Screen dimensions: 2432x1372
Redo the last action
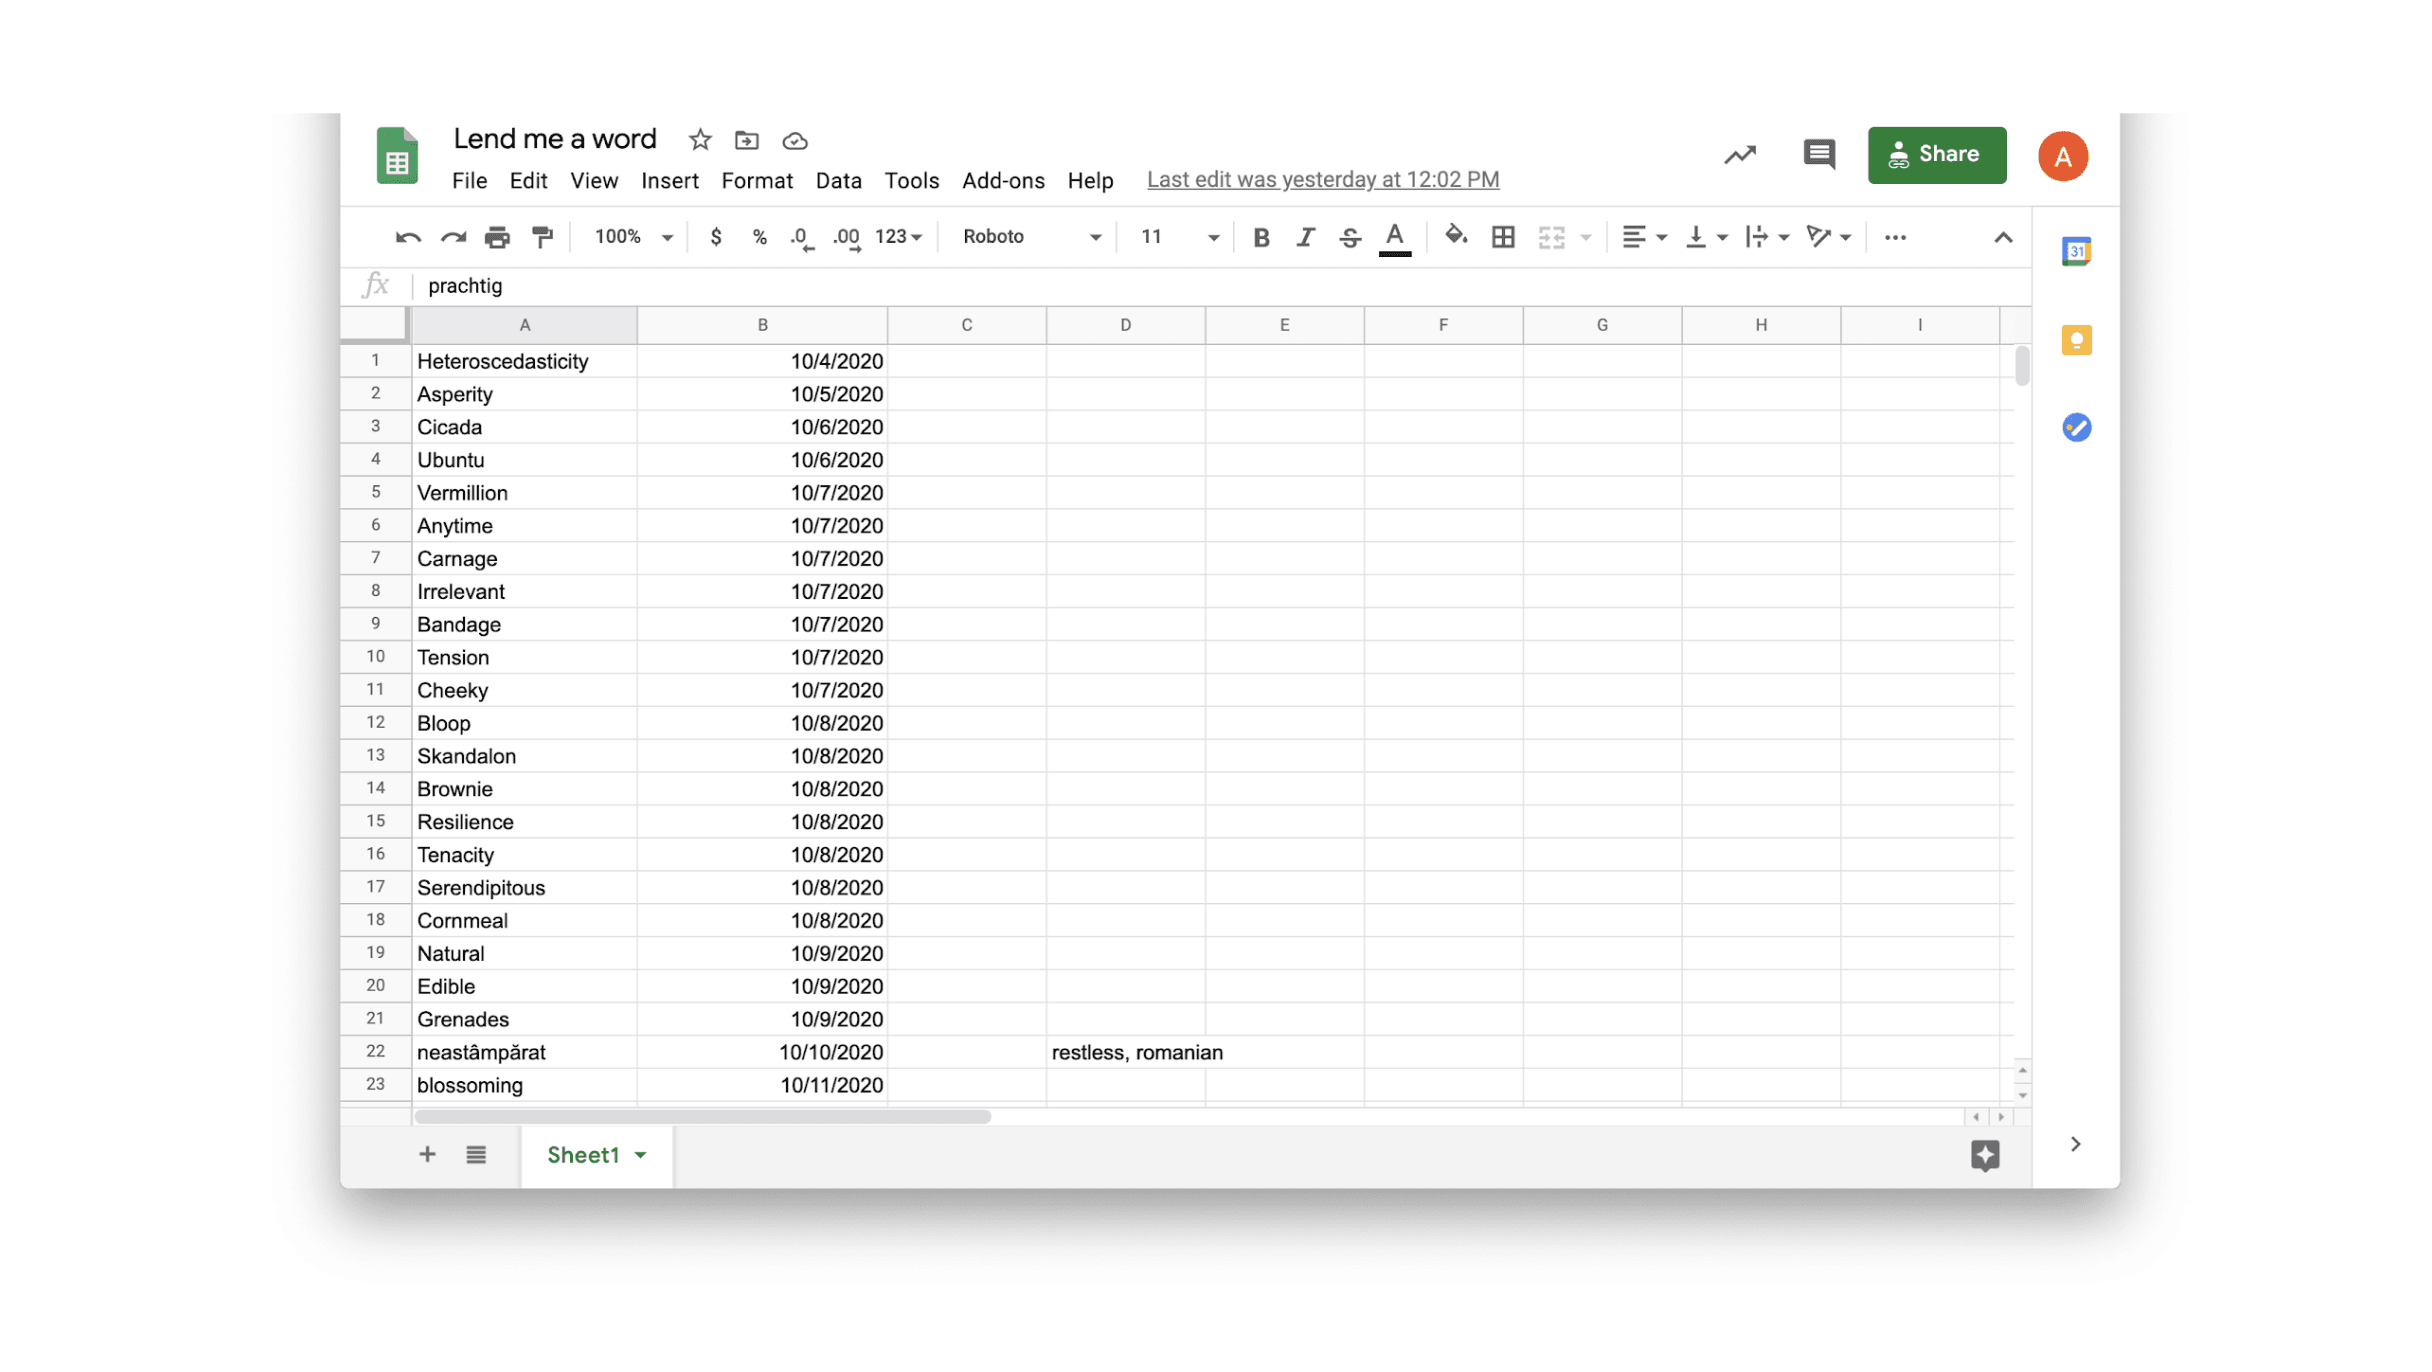click(x=453, y=238)
